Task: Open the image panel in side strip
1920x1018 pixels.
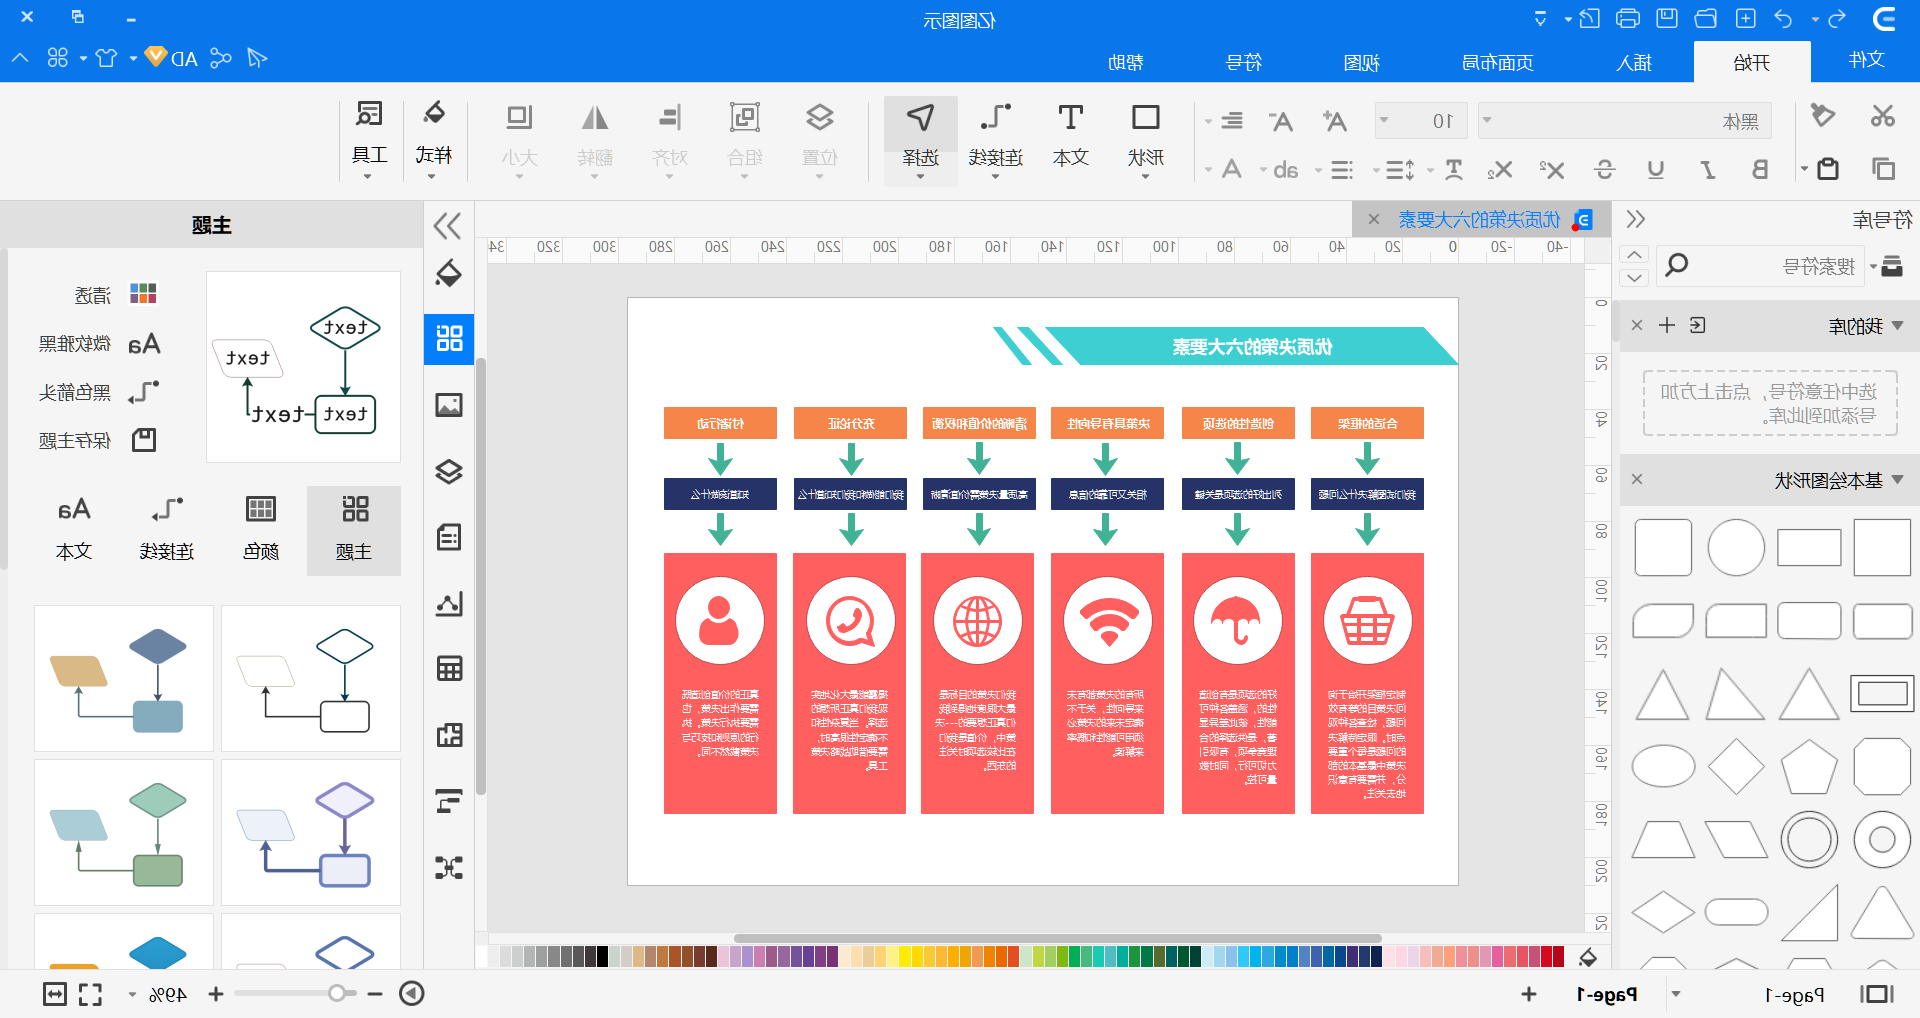Action: 449,405
